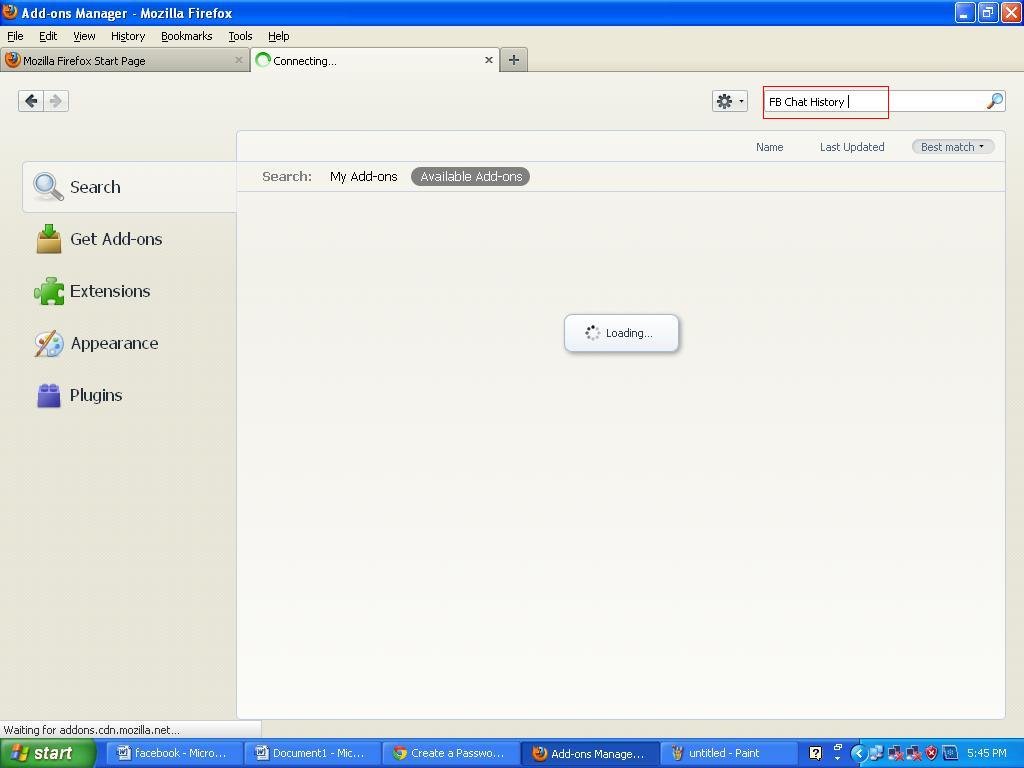Open the View menu
This screenshot has width=1024, height=768.
84,36
